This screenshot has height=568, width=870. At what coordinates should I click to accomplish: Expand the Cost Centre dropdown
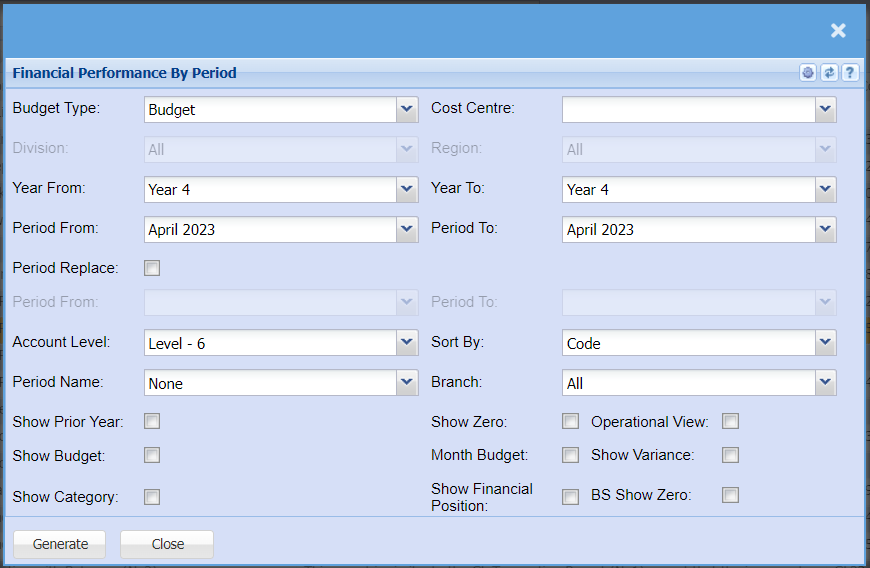coord(825,109)
